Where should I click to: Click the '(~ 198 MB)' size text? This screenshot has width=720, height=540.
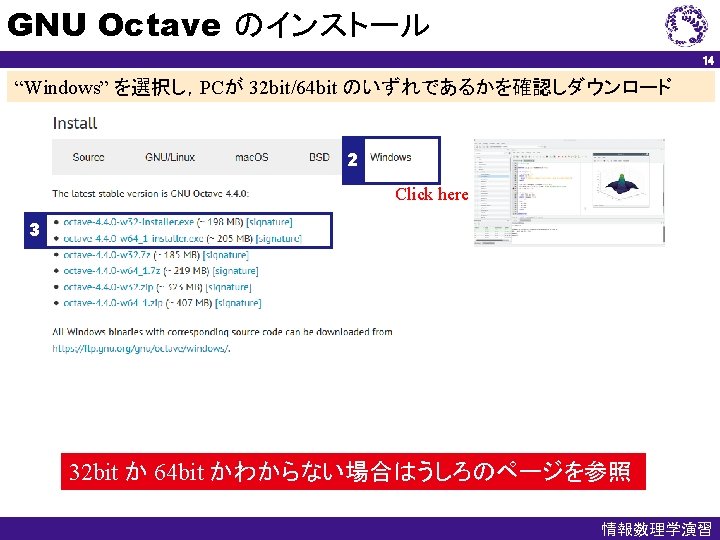pos(220,222)
